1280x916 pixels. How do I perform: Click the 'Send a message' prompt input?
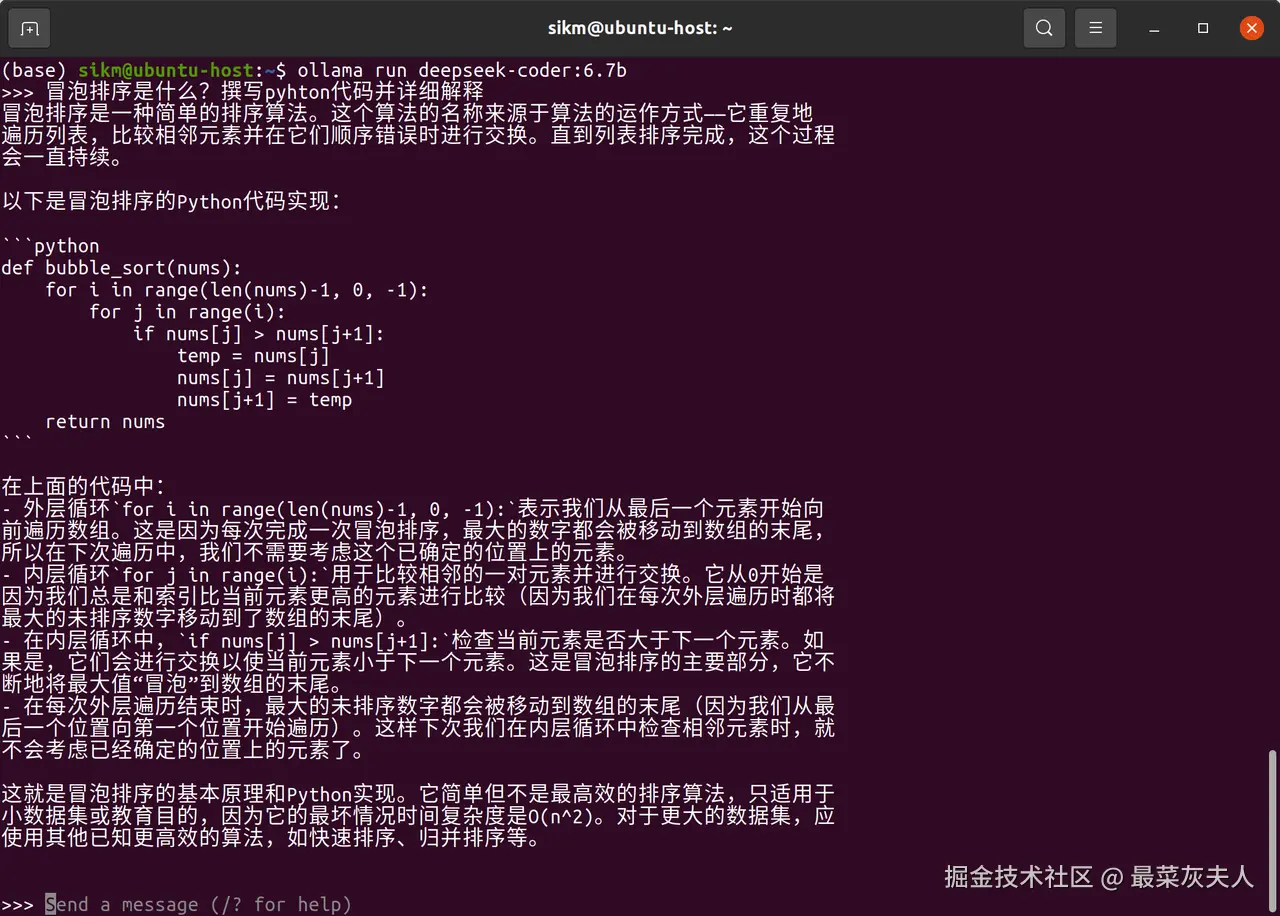[x=198, y=904]
